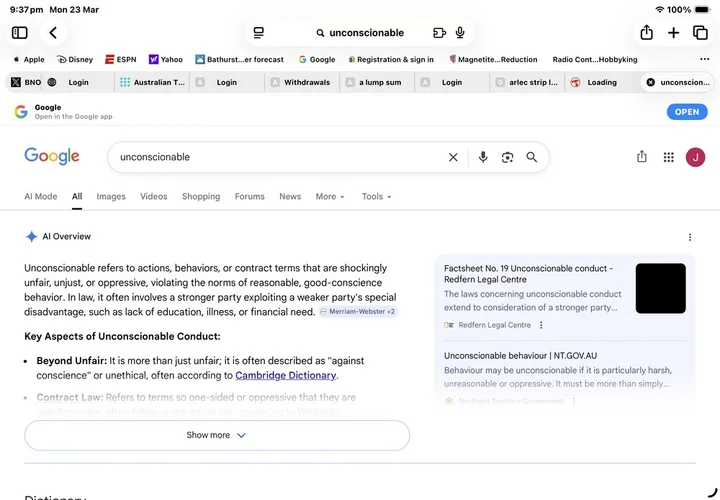Screen dimensions: 720x500
Task: Switch to the BNO tab
Action: (x=26, y=82)
